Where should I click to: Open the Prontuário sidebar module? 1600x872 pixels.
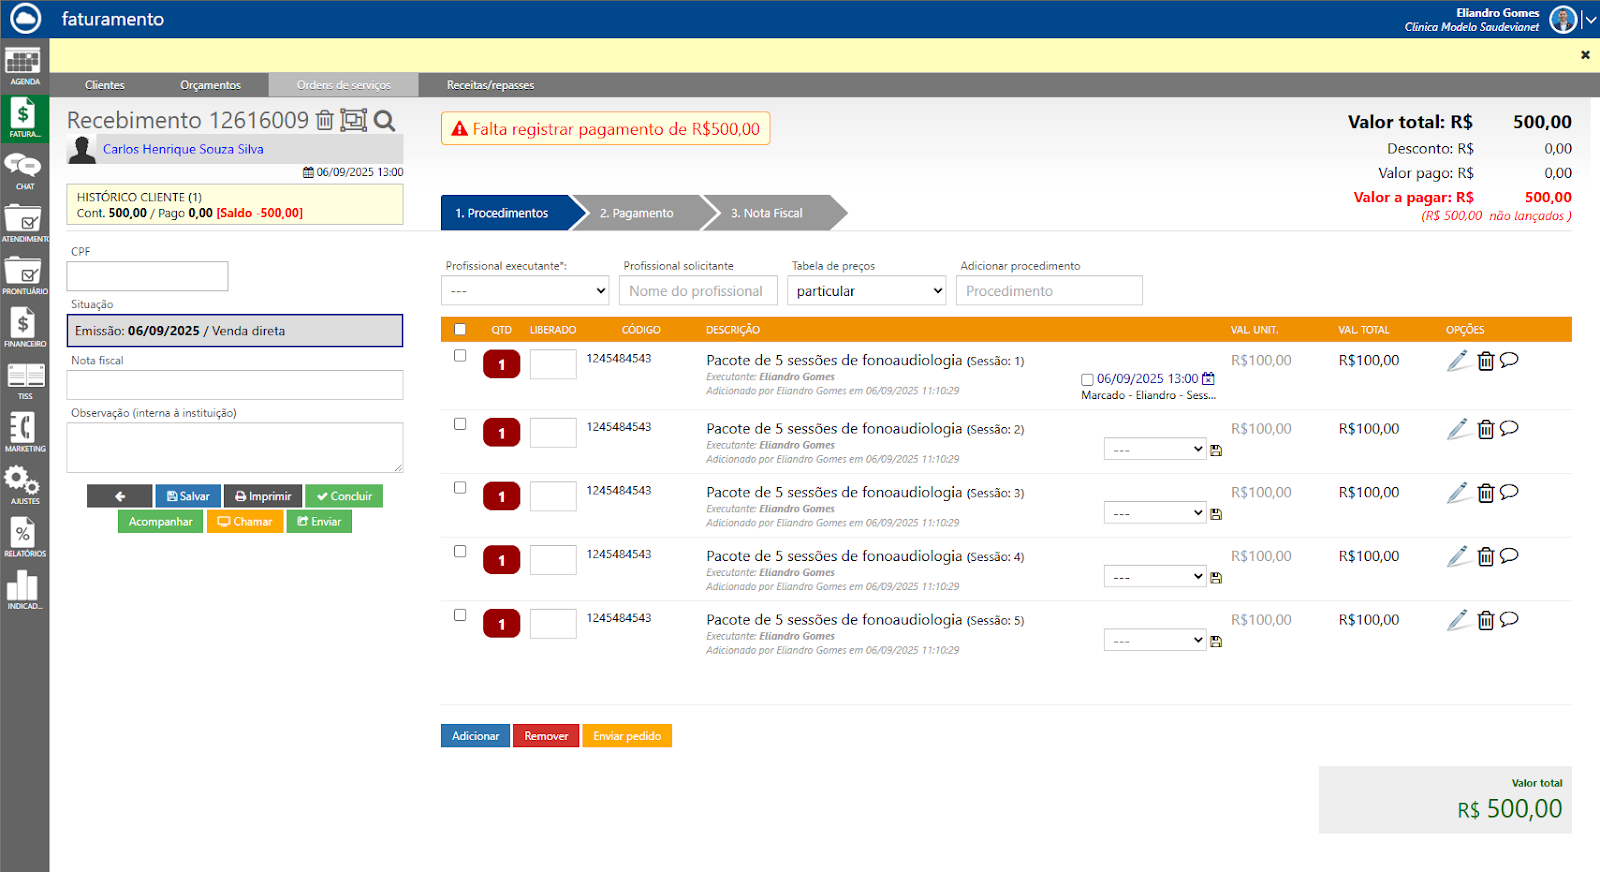pyautogui.click(x=24, y=276)
